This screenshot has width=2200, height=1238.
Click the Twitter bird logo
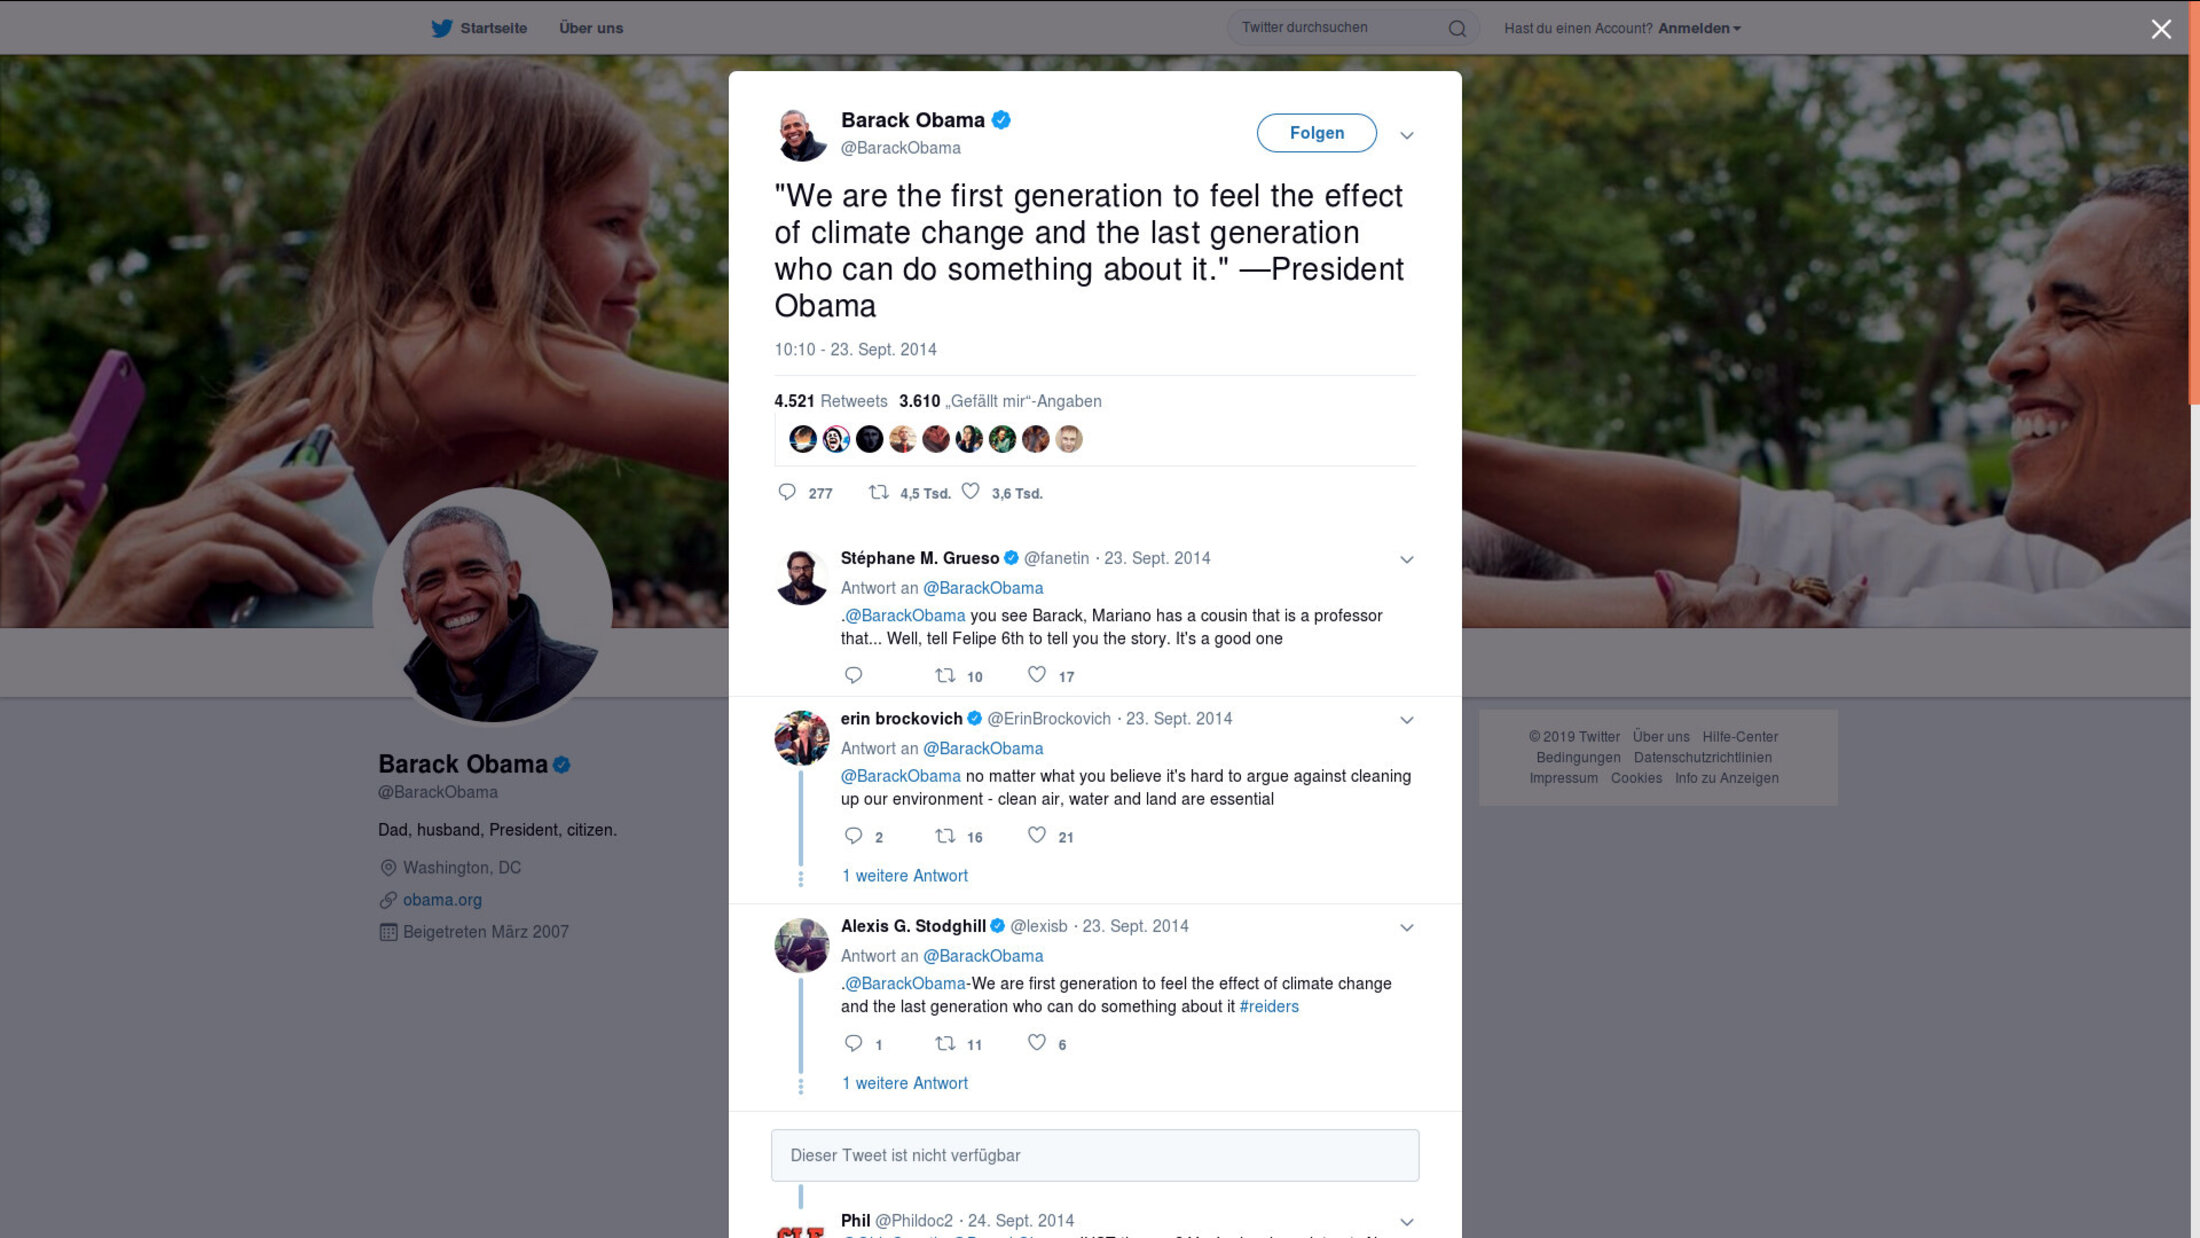[441, 28]
